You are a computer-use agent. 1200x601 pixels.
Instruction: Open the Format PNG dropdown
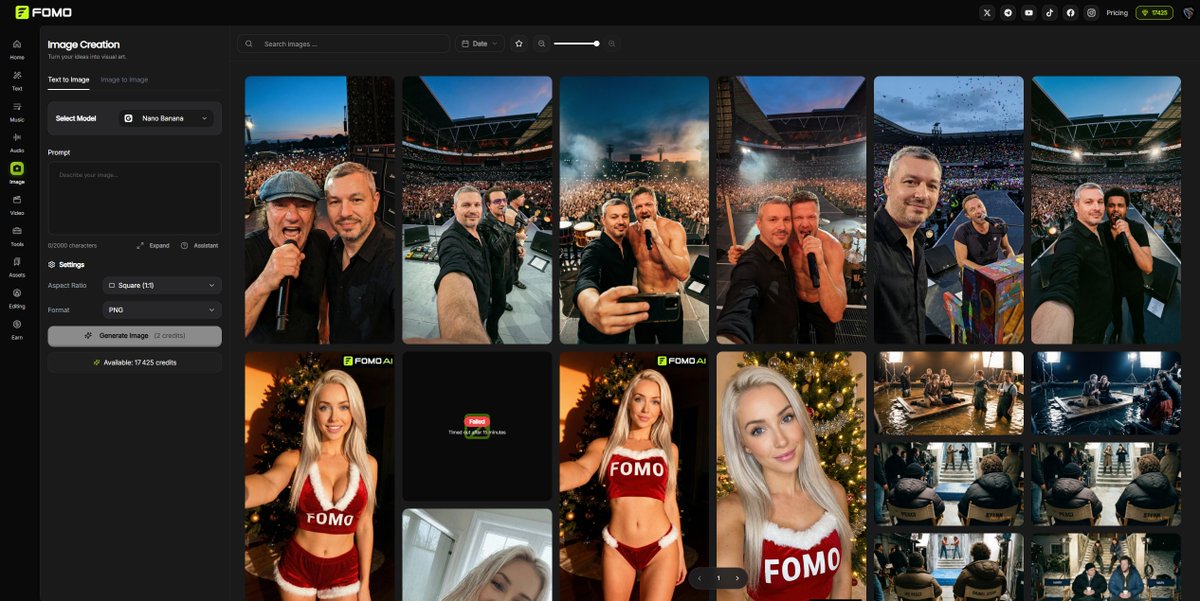pyautogui.click(x=162, y=310)
